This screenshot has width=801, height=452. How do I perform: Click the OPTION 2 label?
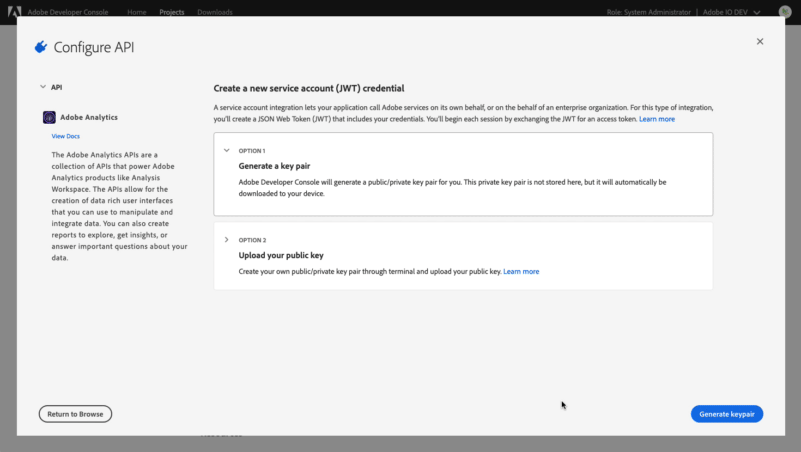coord(252,240)
